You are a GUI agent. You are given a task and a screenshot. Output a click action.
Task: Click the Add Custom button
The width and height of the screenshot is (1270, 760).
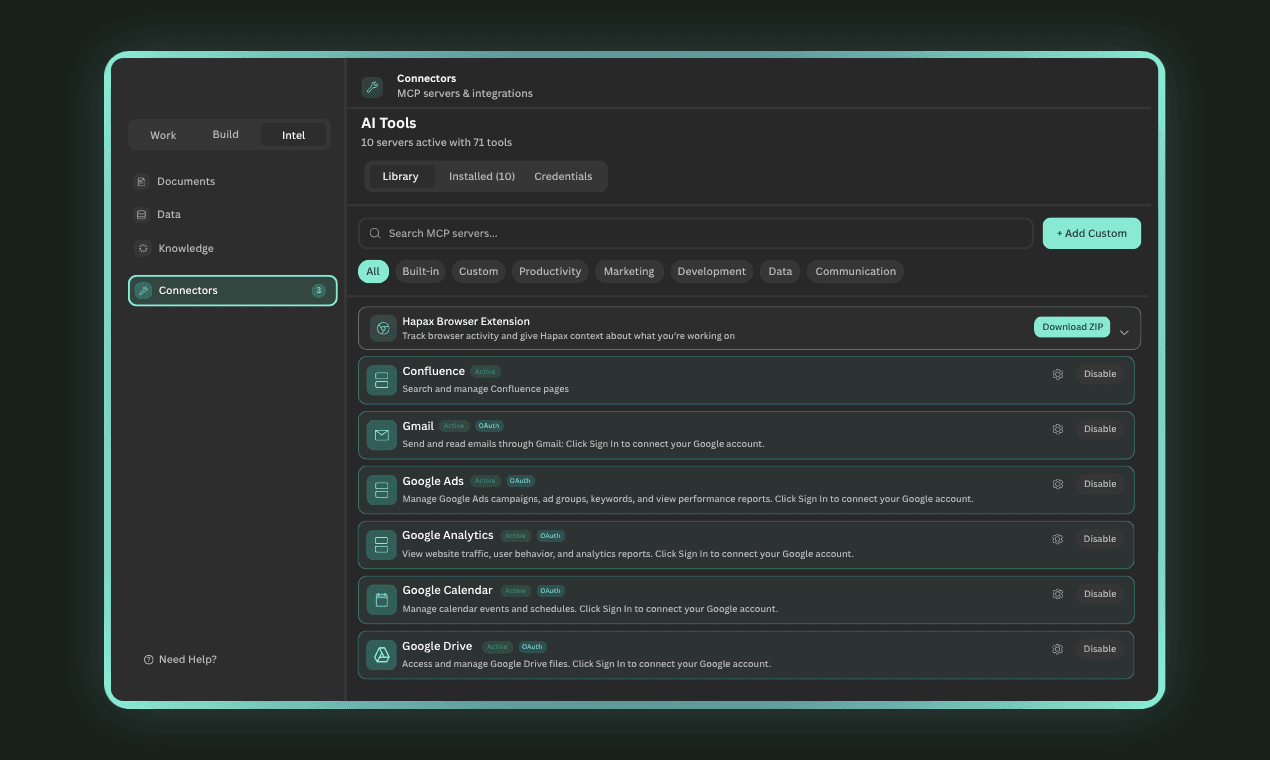pyautogui.click(x=1091, y=233)
